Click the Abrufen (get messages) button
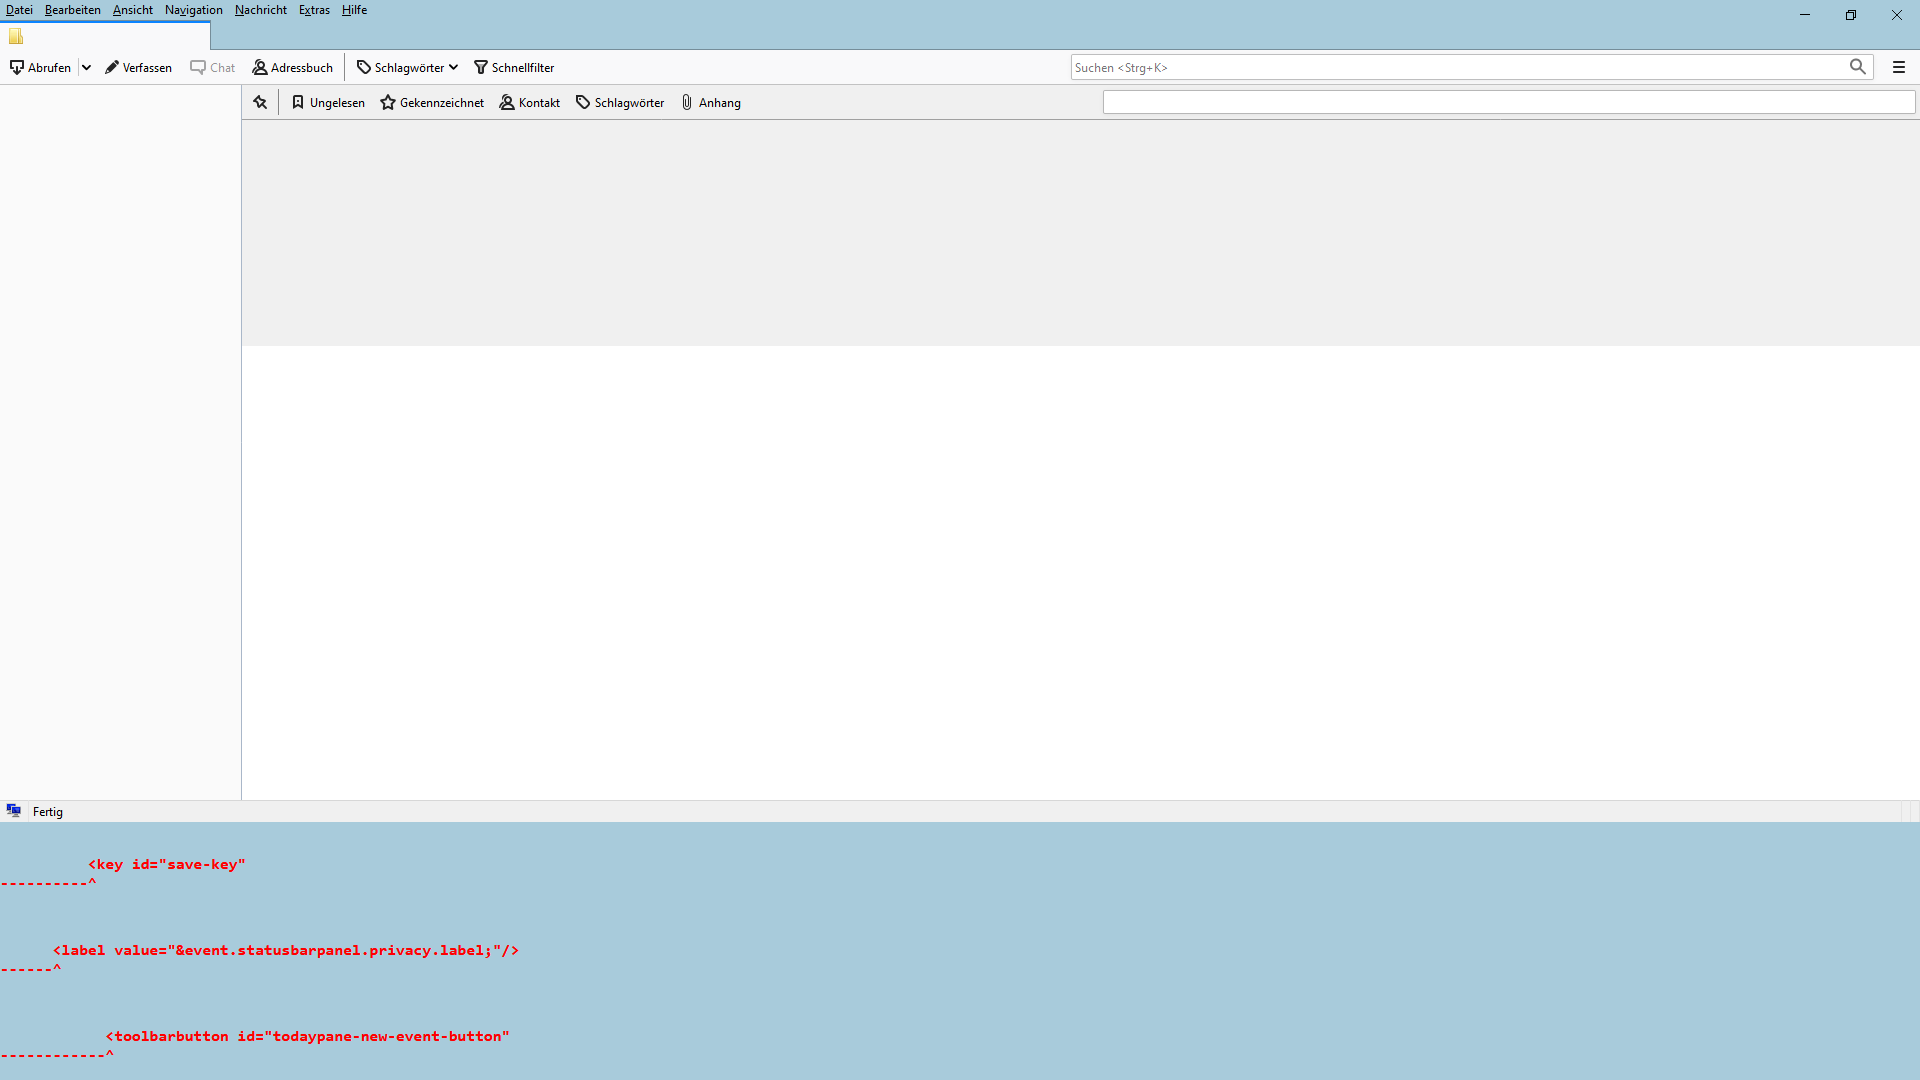Image resolution: width=1920 pixels, height=1080 pixels. (40, 68)
